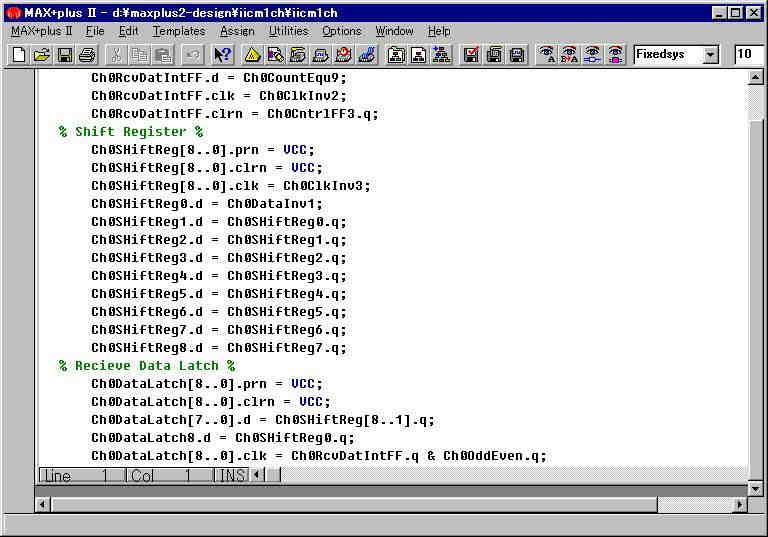The image size is (768, 537).
Task: Activate the context-sensitive help arrow icon
Action: [x=223, y=55]
